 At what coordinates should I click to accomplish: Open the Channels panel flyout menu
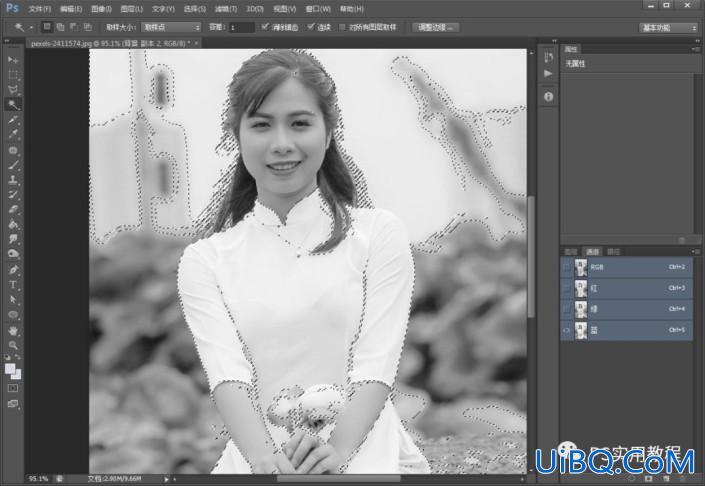[x=695, y=251]
